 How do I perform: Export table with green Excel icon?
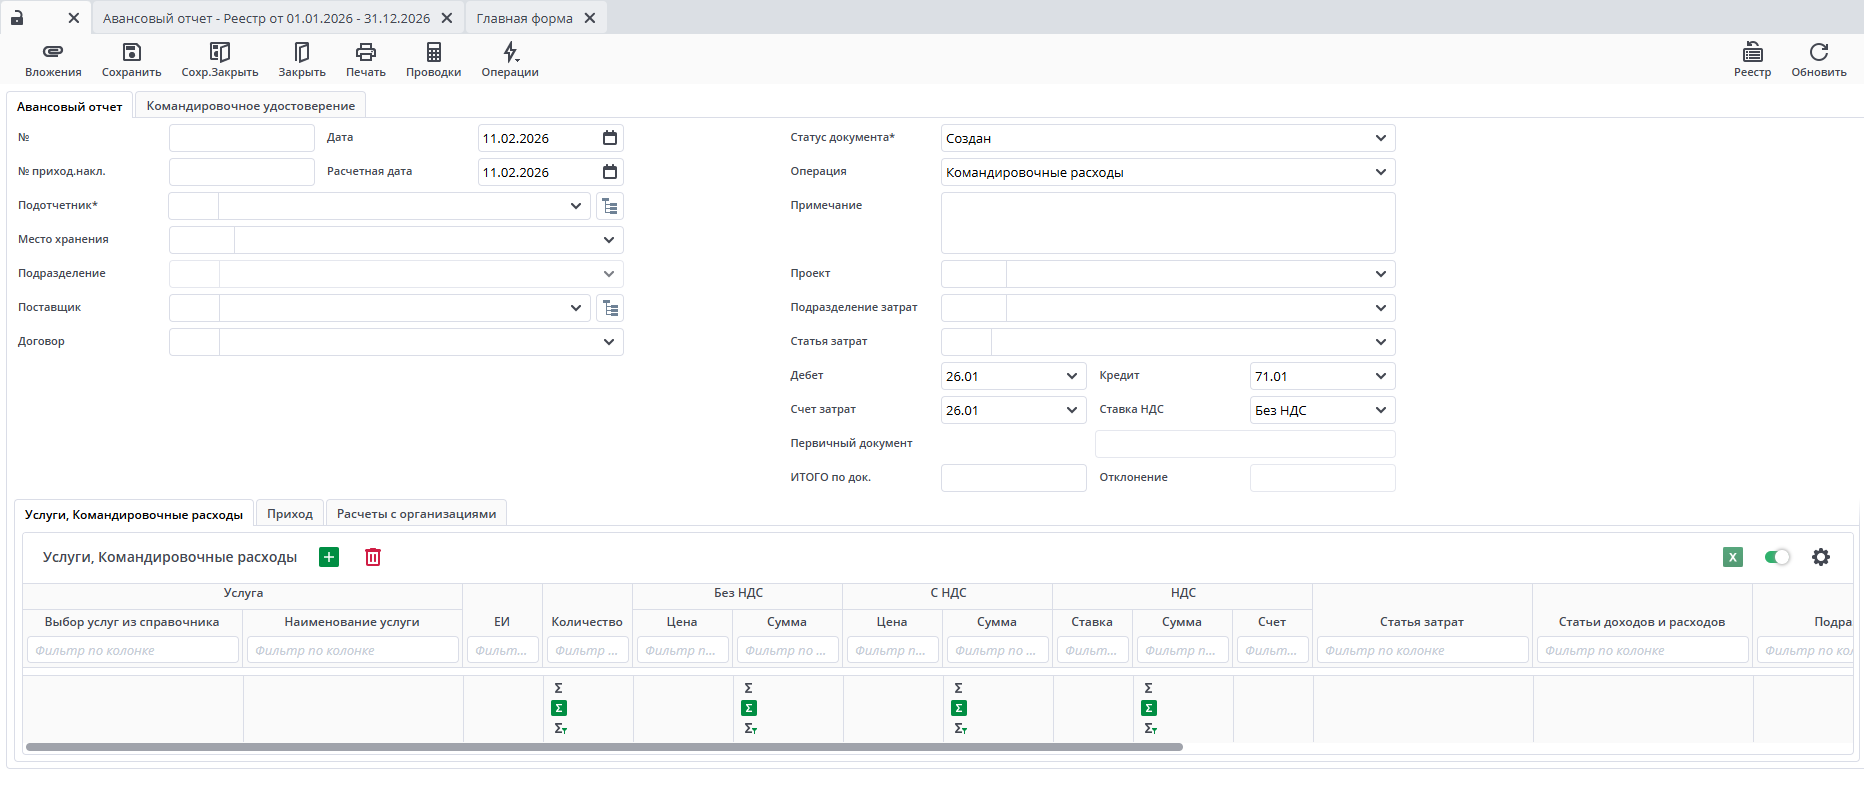[x=1733, y=557]
